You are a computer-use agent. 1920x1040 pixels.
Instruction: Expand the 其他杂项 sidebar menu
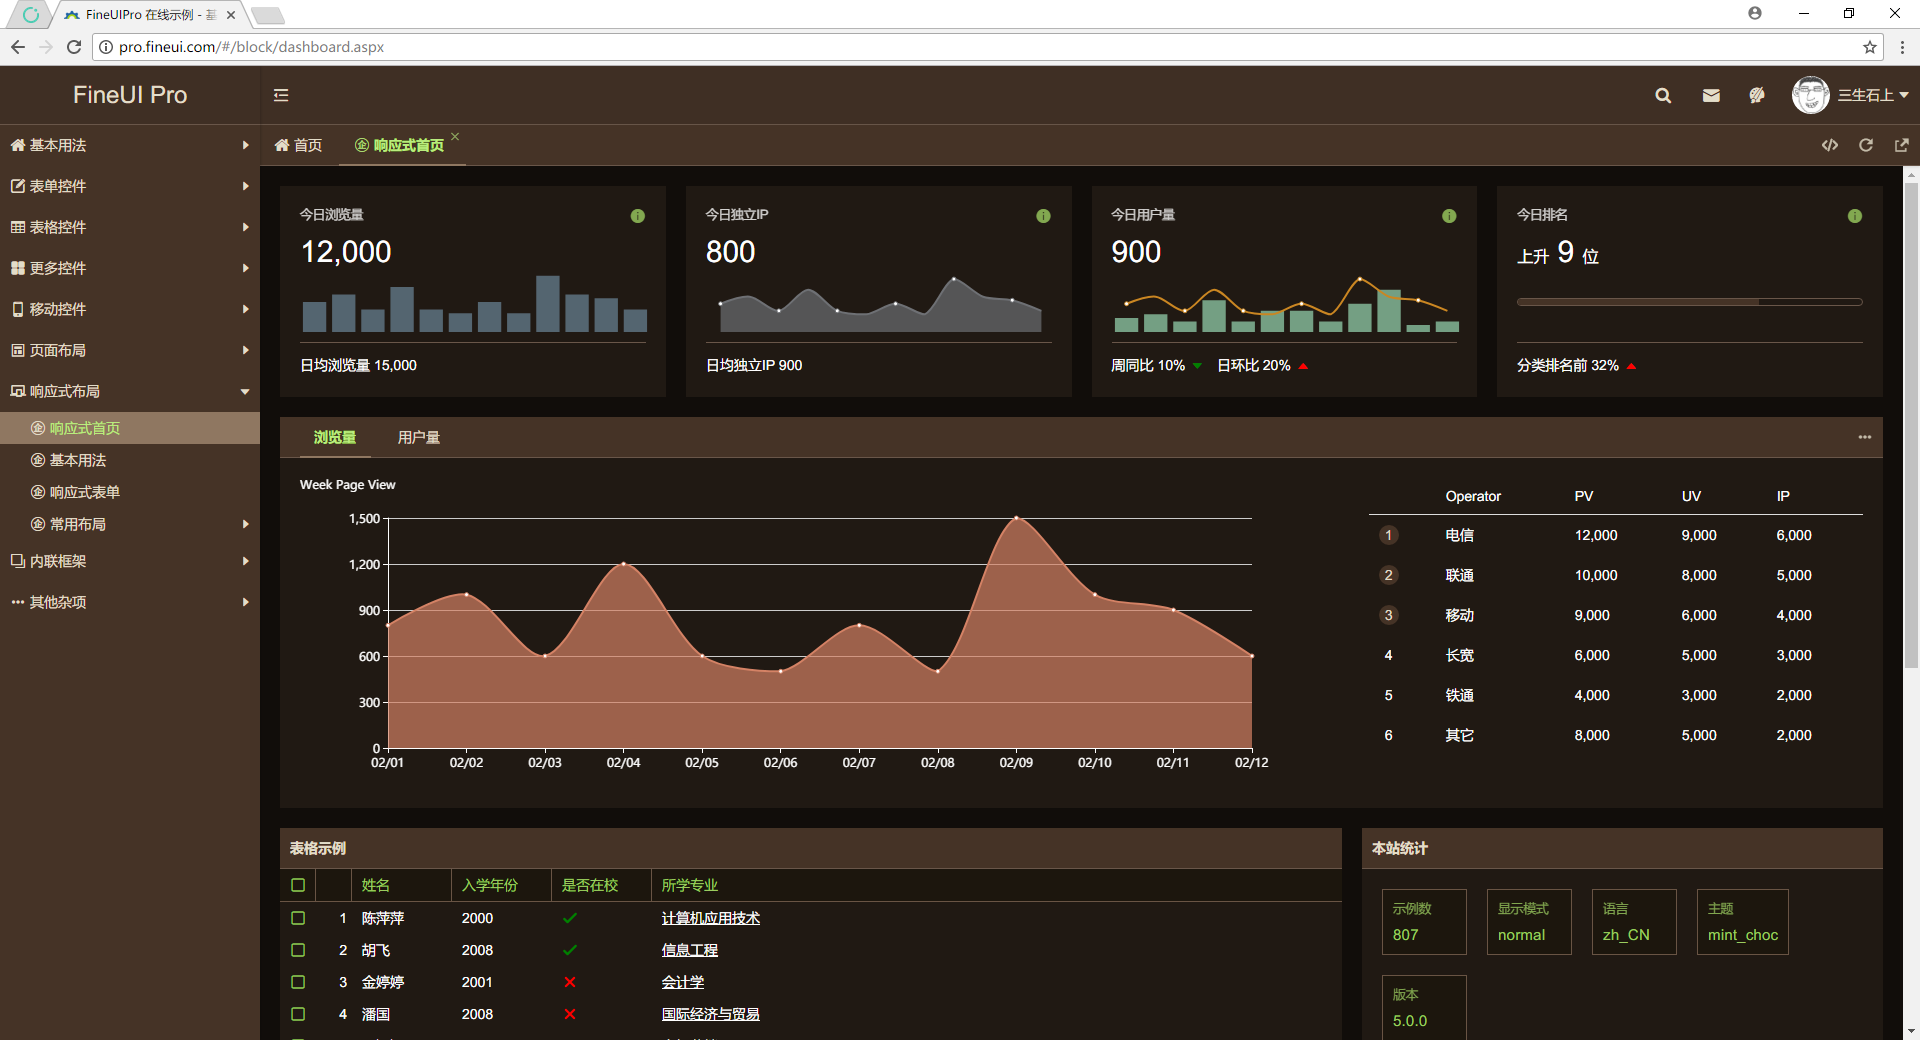(x=130, y=602)
